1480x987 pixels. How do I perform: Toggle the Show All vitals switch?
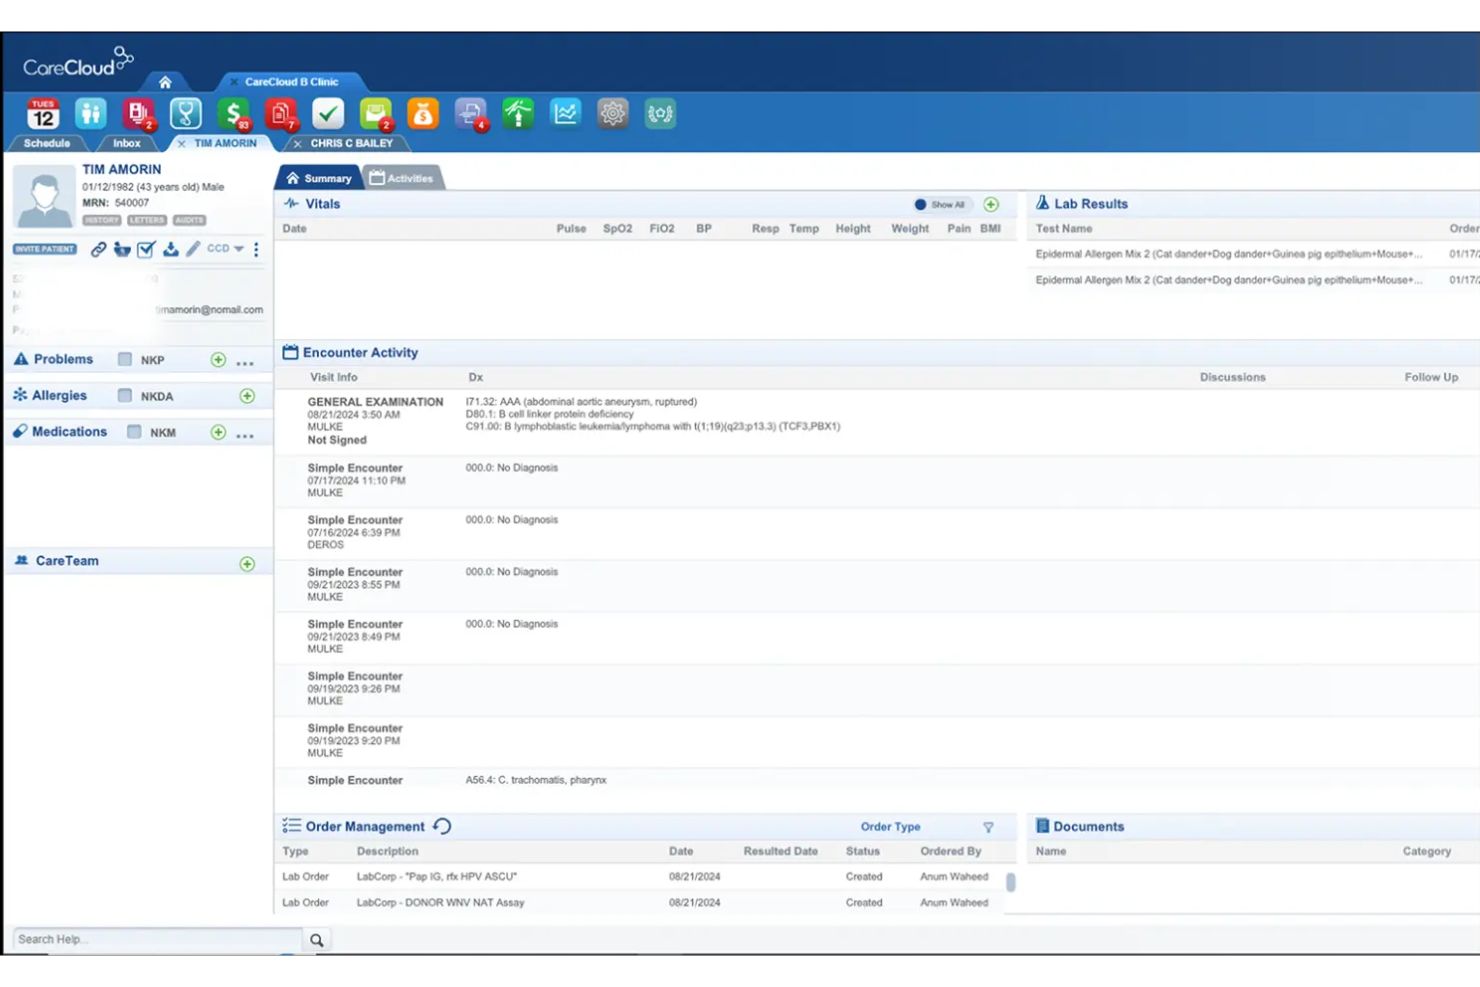pos(940,204)
